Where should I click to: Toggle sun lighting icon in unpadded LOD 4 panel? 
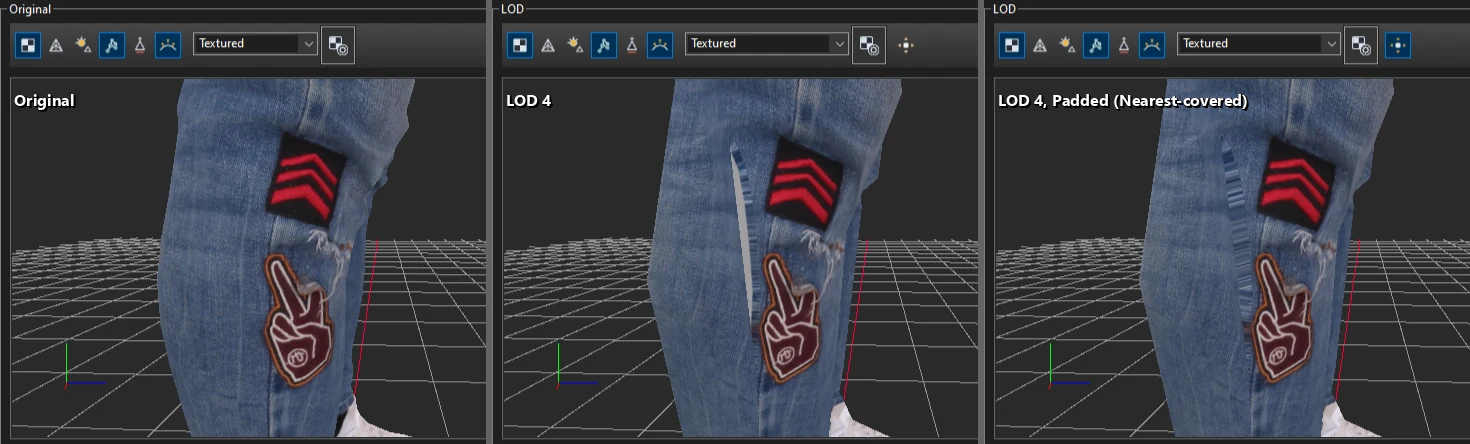coord(576,45)
